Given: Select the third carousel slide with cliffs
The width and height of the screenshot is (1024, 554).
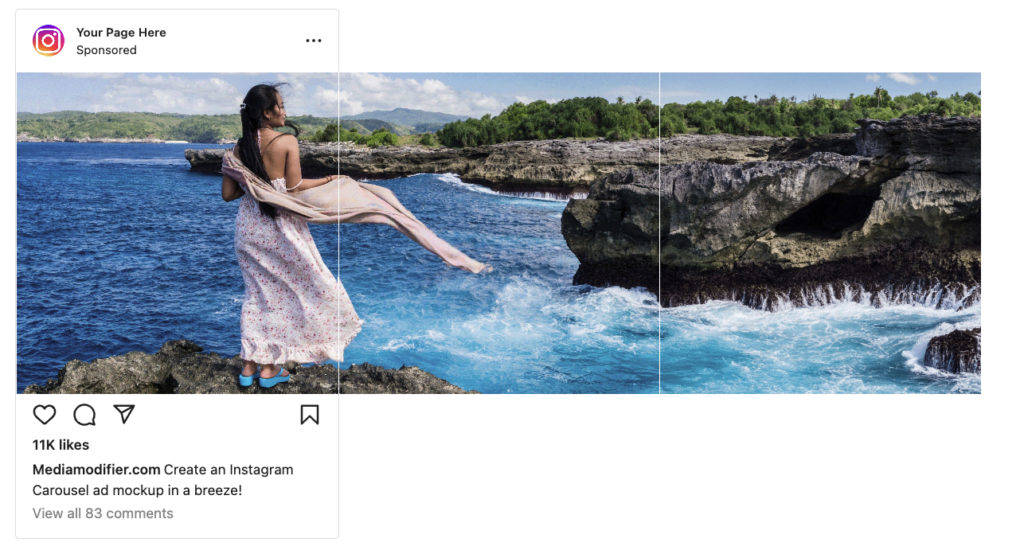Looking at the screenshot, I should 820,233.
